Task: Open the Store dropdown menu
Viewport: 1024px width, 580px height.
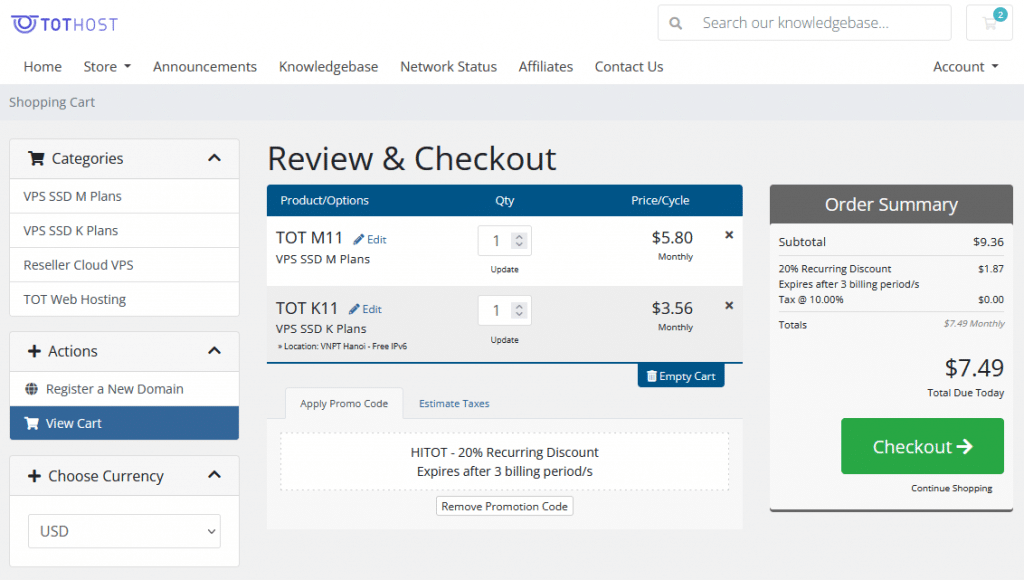Action: coord(107,67)
